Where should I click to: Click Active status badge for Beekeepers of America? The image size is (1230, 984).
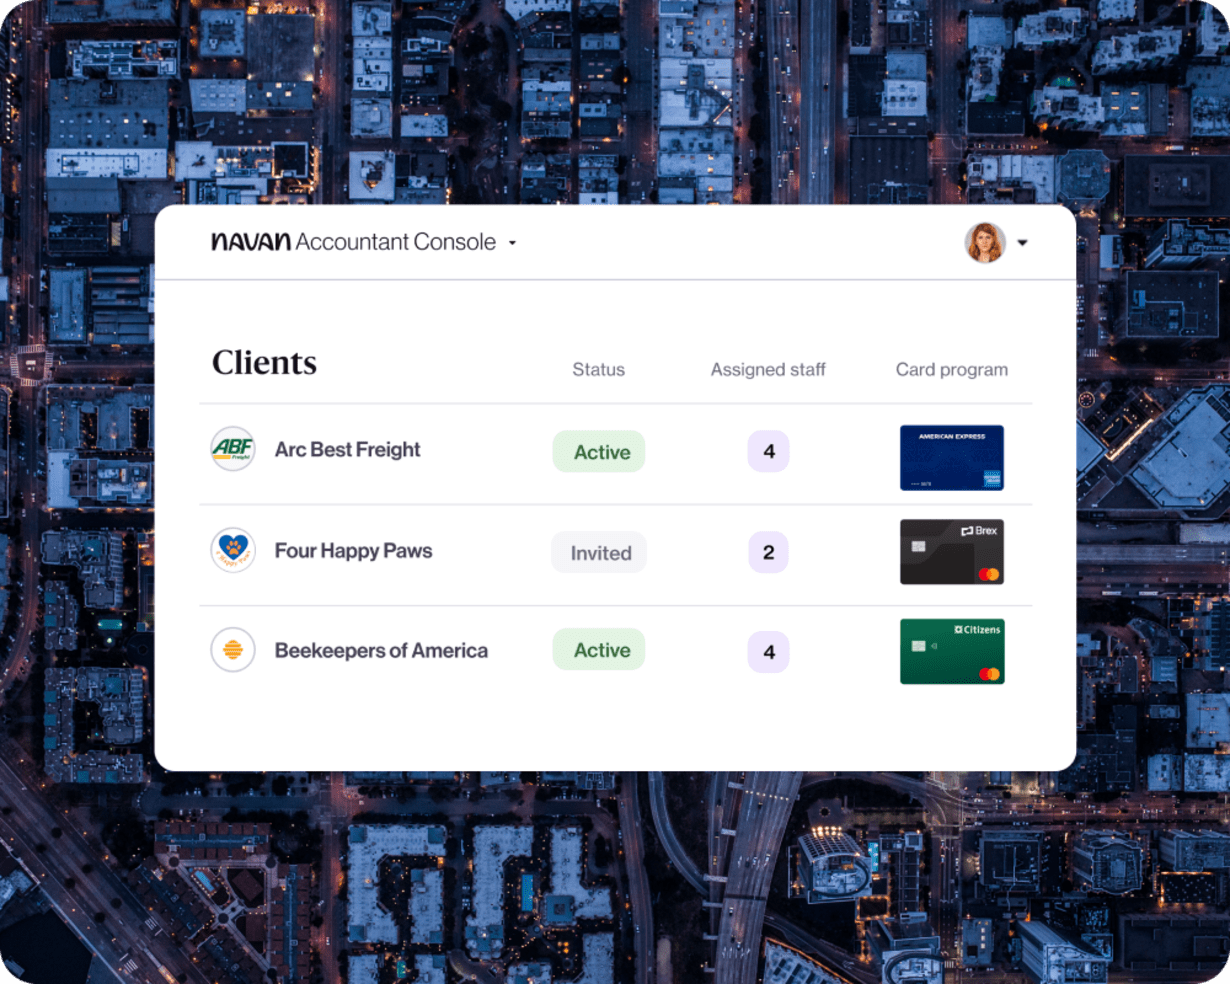click(x=599, y=650)
